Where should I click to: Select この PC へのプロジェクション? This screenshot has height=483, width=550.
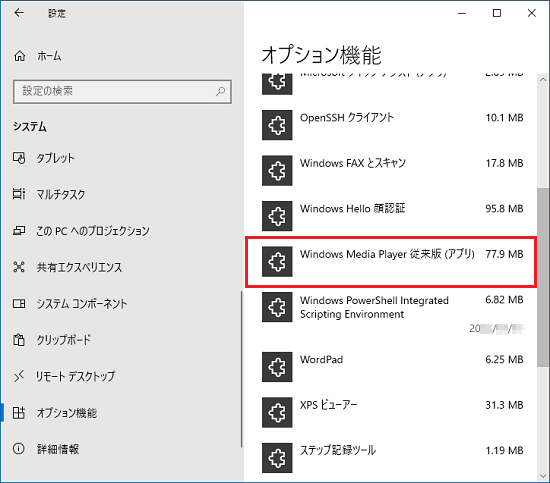pos(93,231)
